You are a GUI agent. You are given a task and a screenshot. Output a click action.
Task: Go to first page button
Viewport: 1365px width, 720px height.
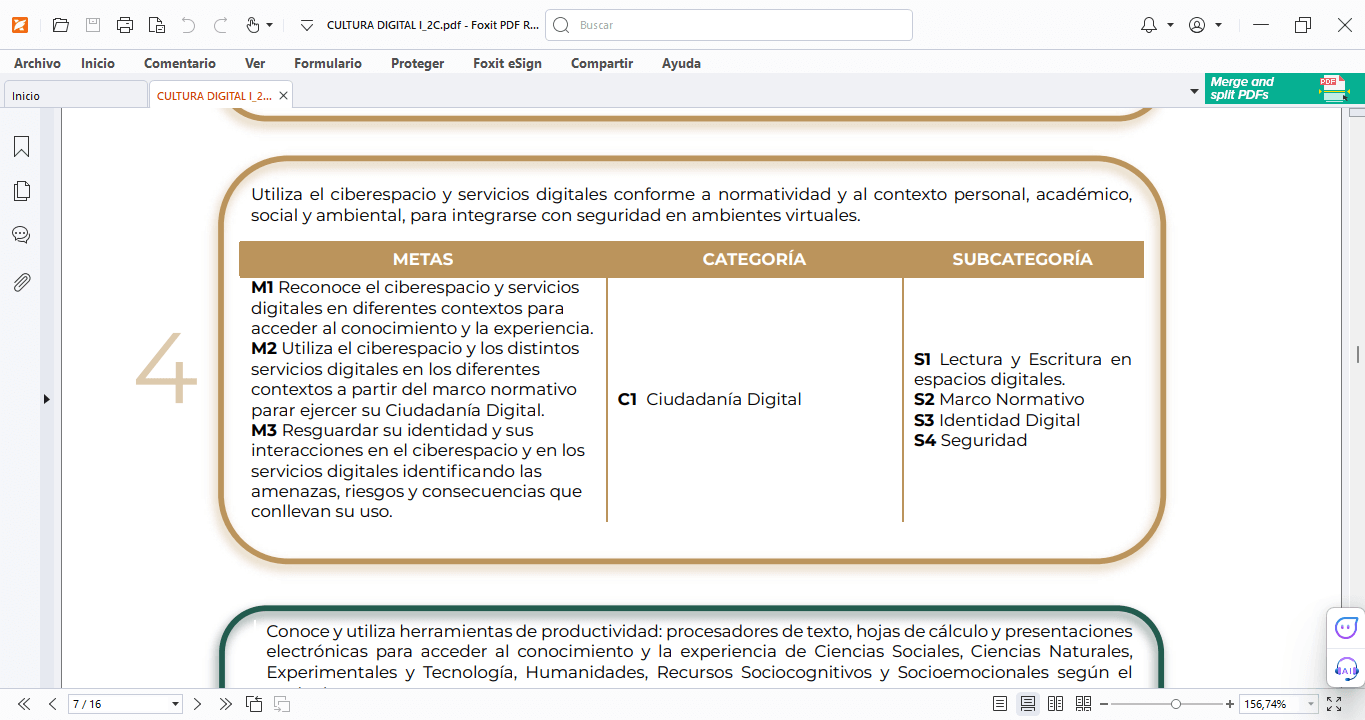point(24,704)
